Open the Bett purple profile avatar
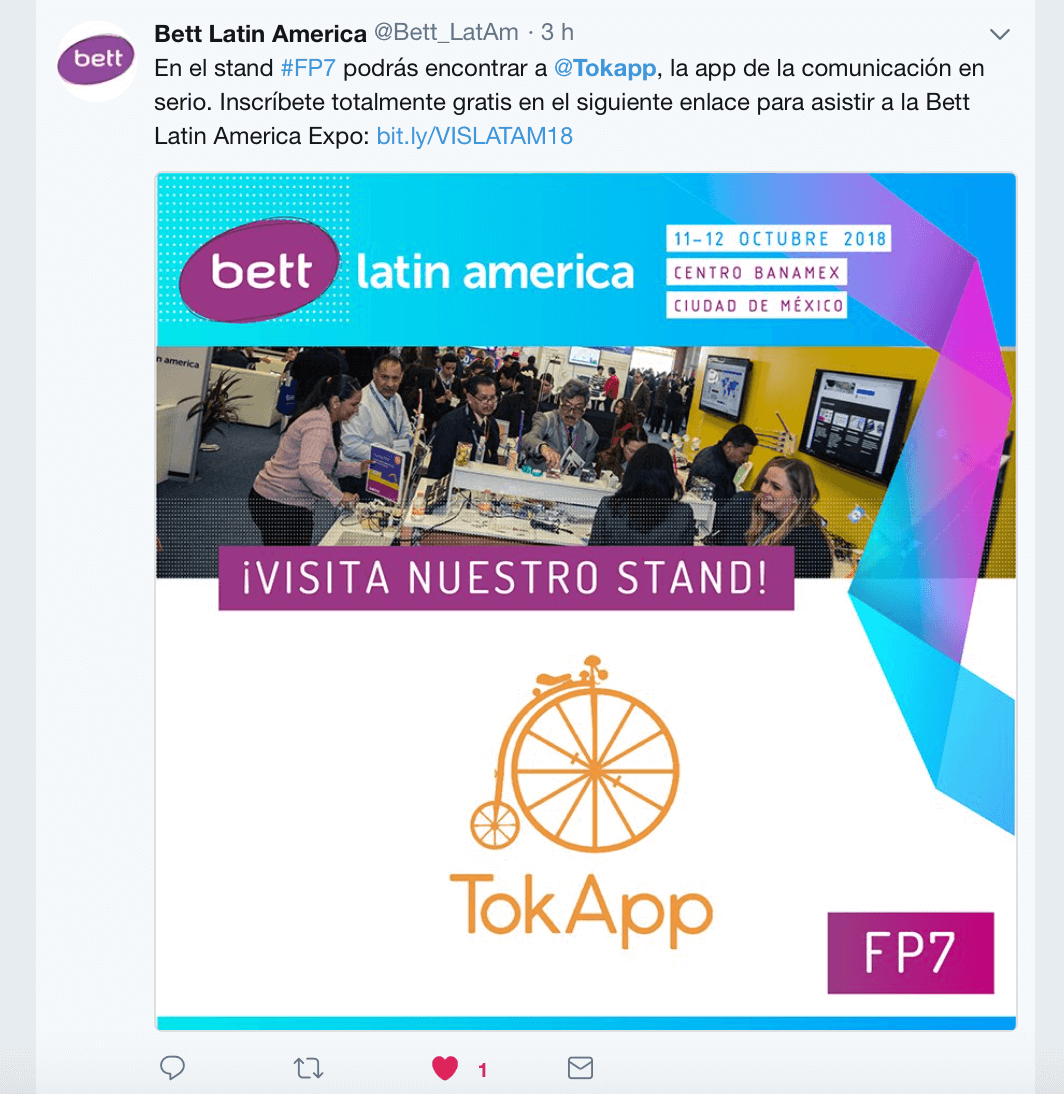1064x1094 pixels. pyautogui.click(x=96, y=61)
